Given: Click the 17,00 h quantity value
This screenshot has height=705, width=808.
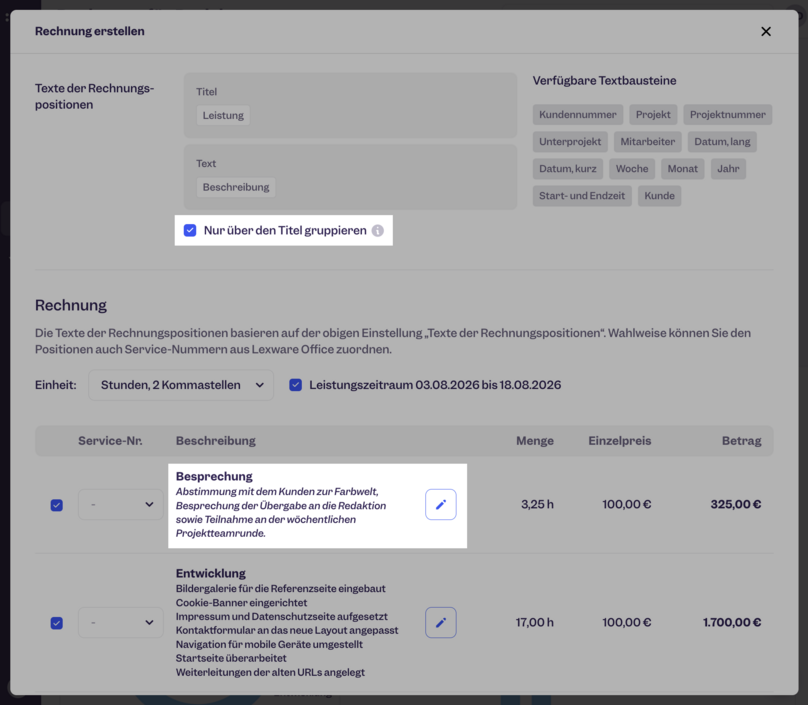Looking at the screenshot, I should pyautogui.click(x=535, y=622).
